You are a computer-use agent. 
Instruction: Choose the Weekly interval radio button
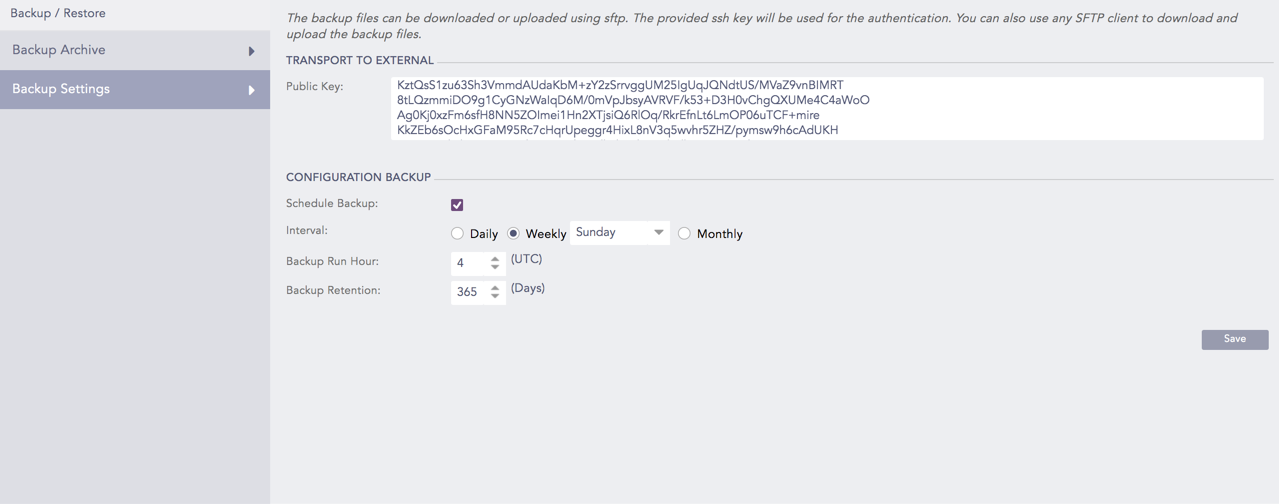click(x=513, y=234)
